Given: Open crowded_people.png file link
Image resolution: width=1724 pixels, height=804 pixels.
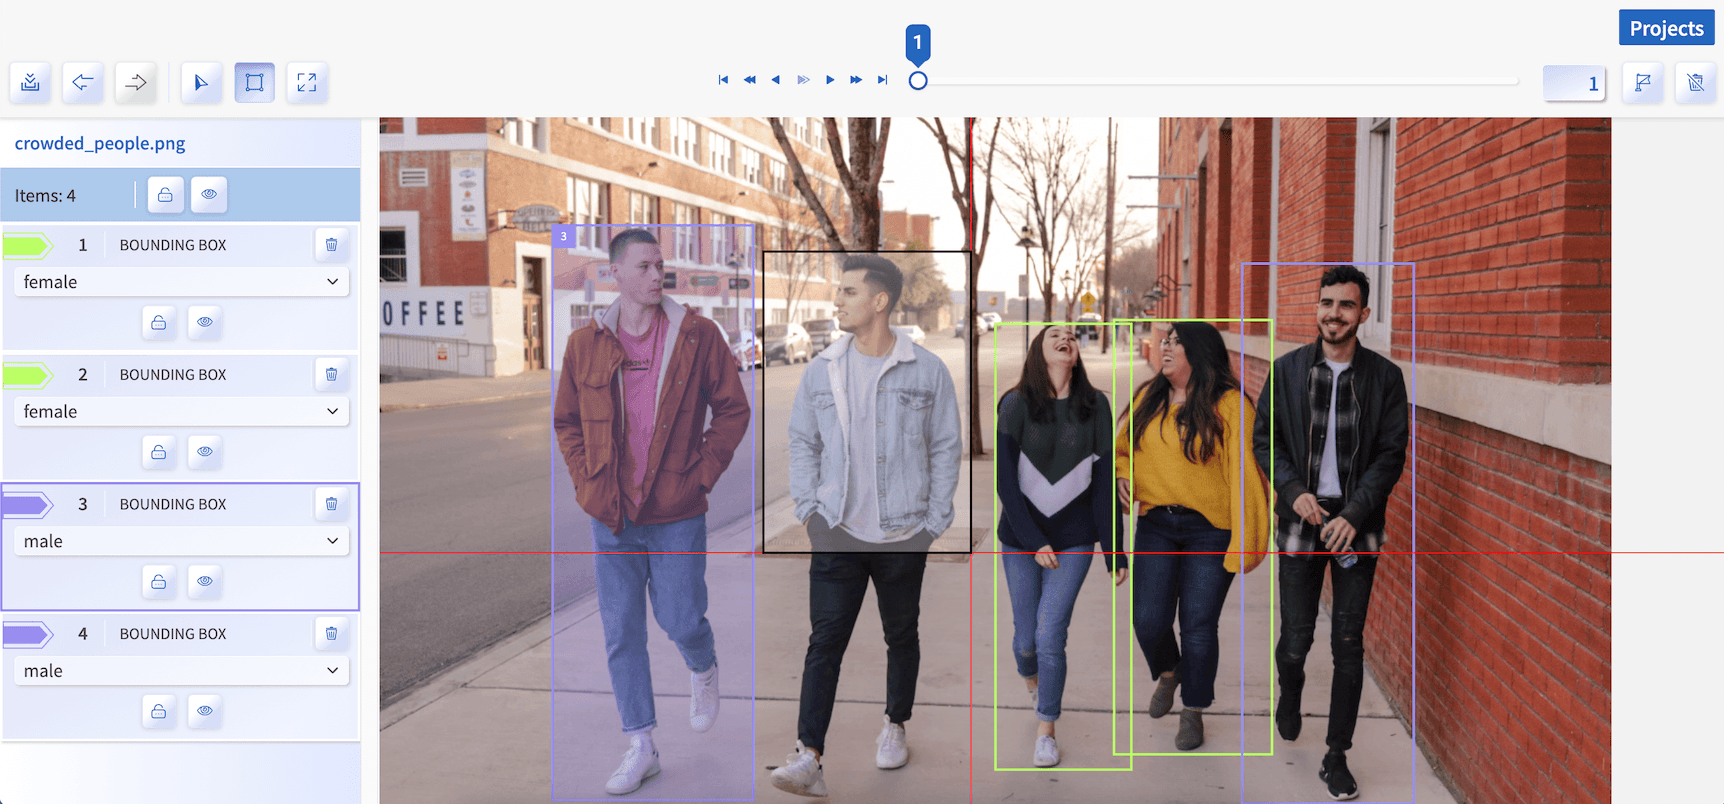Looking at the screenshot, I should click(100, 143).
